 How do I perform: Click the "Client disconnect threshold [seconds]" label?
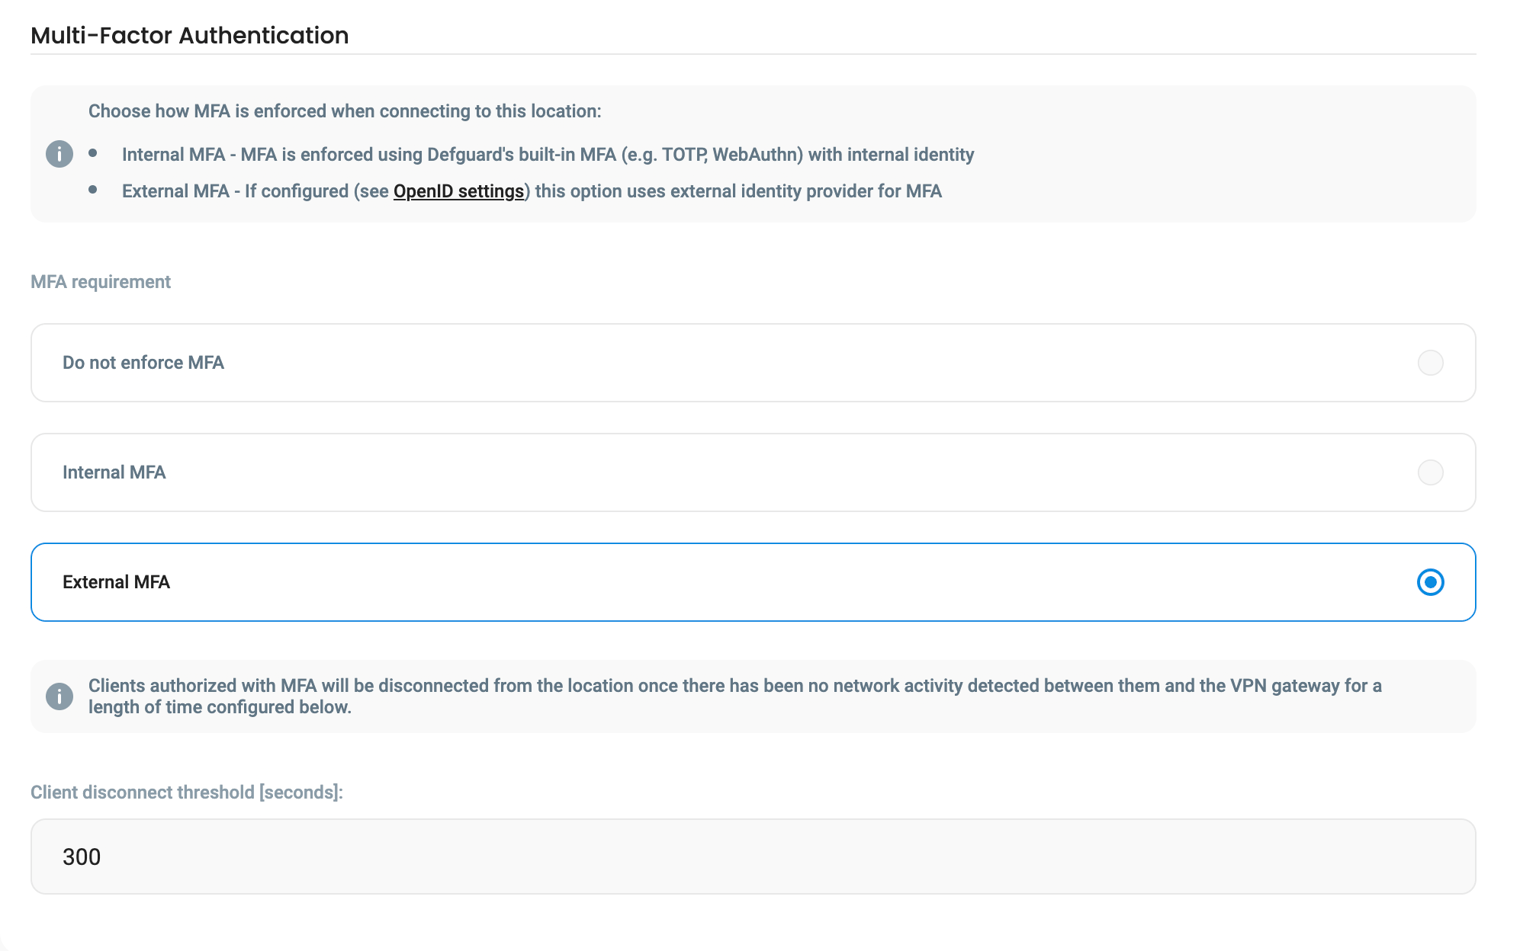point(186,792)
